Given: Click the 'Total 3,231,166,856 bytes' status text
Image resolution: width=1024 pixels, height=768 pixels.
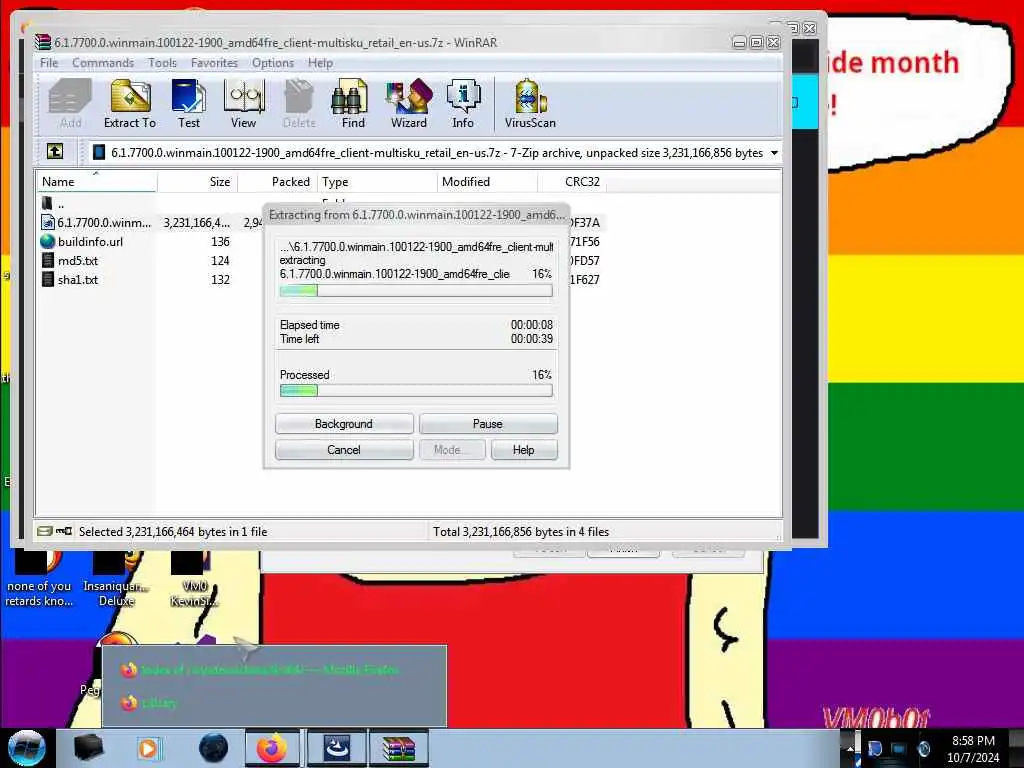Looking at the screenshot, I should 520,532.
